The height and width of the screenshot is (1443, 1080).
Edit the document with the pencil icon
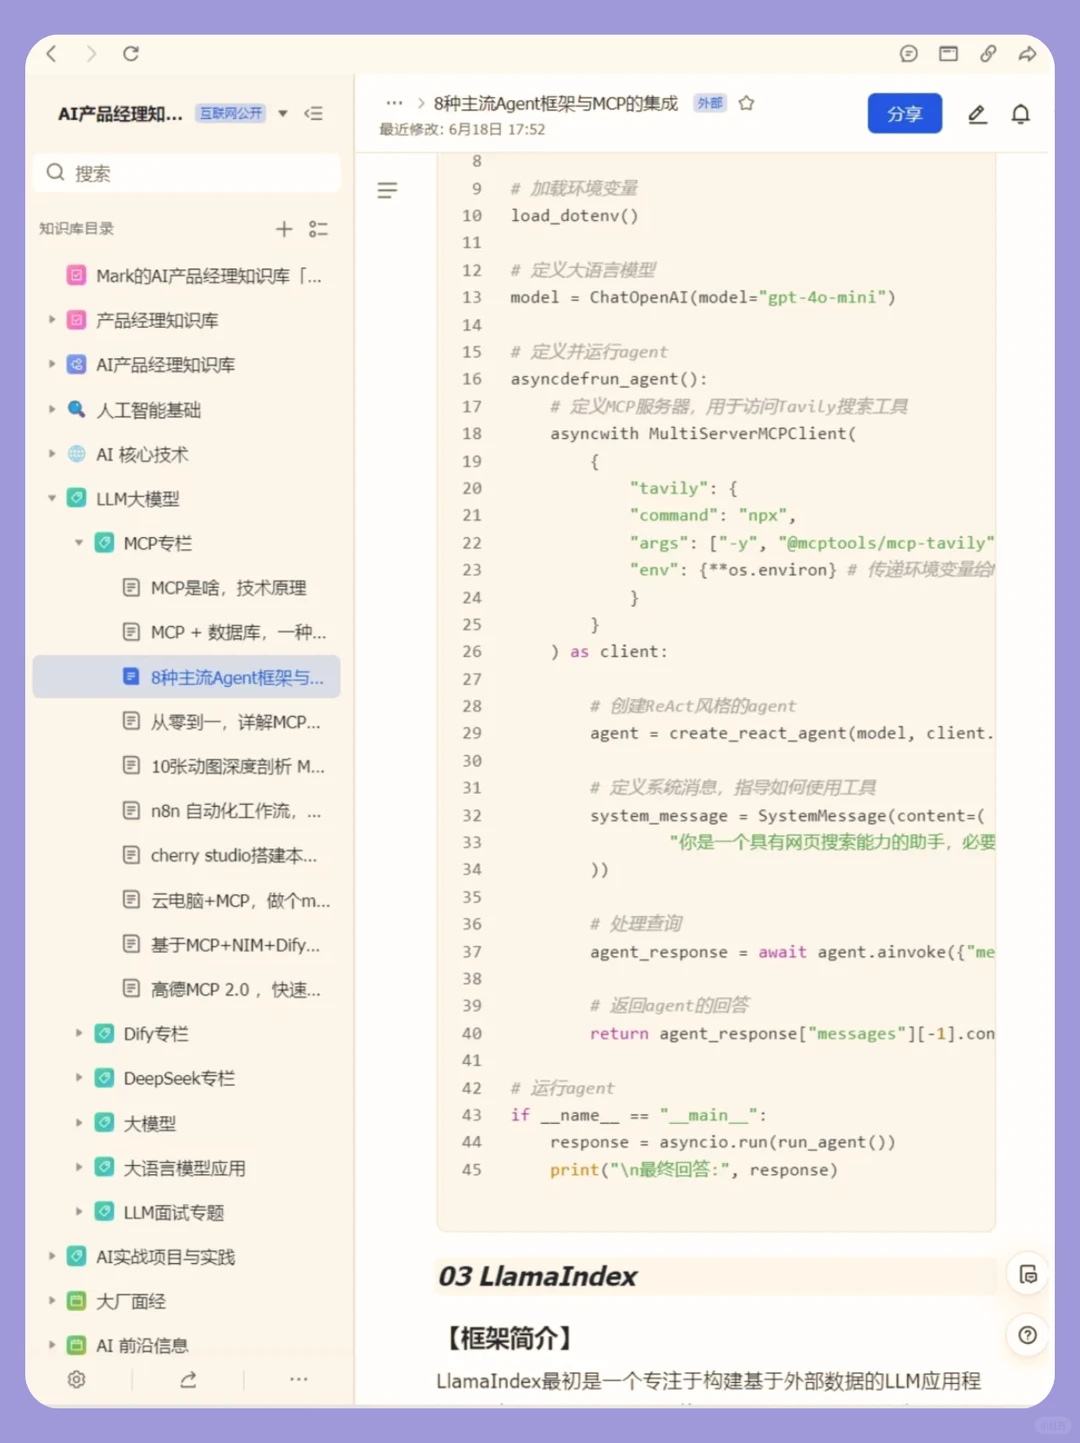(x=977, y=115)
